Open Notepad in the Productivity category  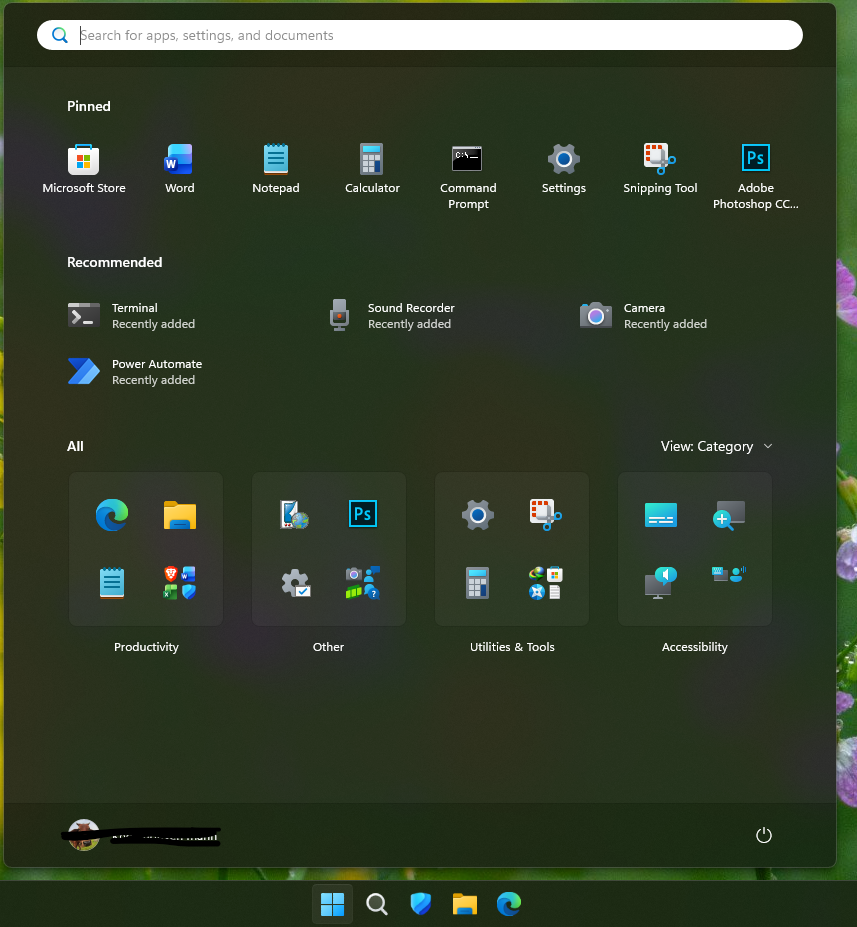point(112,583)
